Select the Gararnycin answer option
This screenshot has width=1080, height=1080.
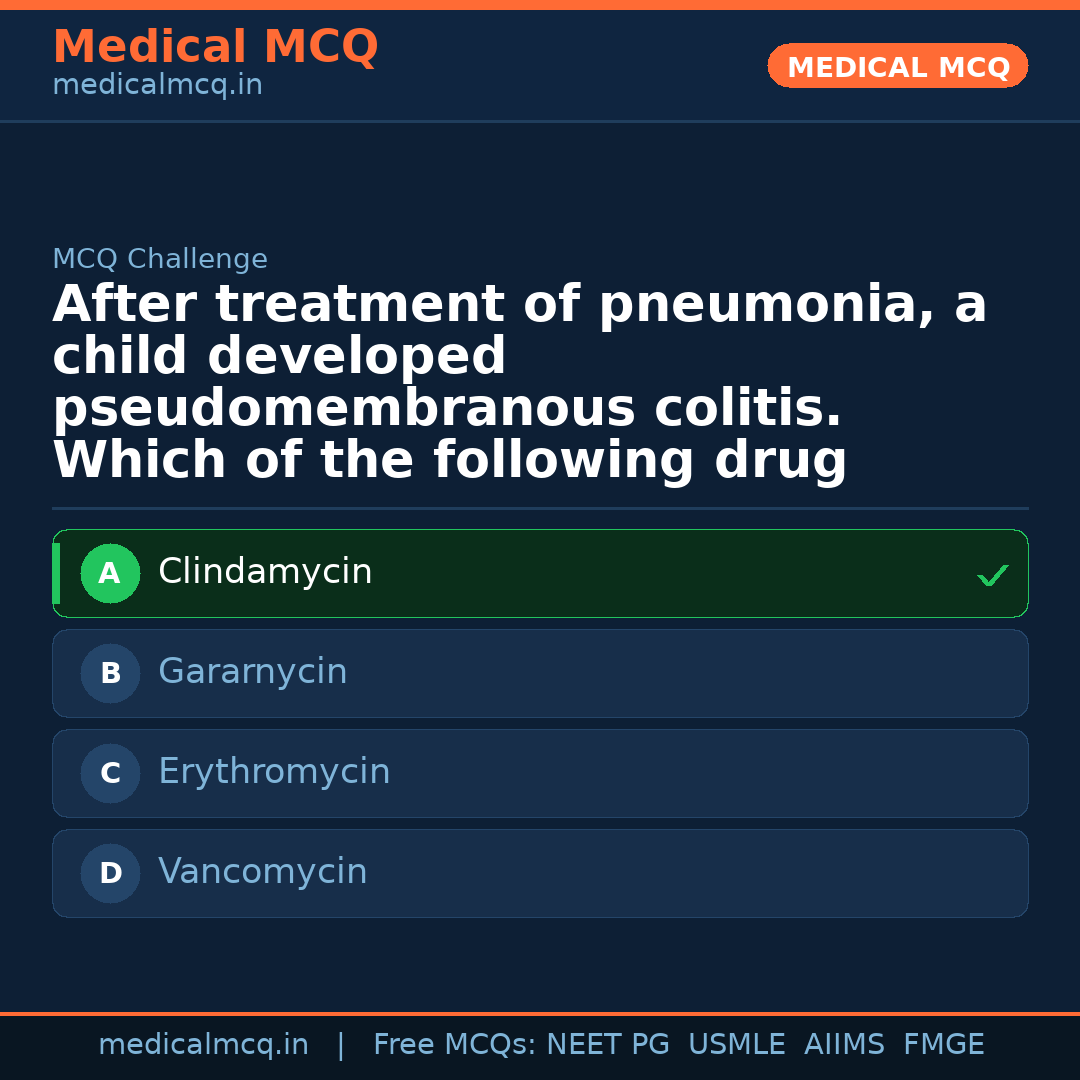540,674
